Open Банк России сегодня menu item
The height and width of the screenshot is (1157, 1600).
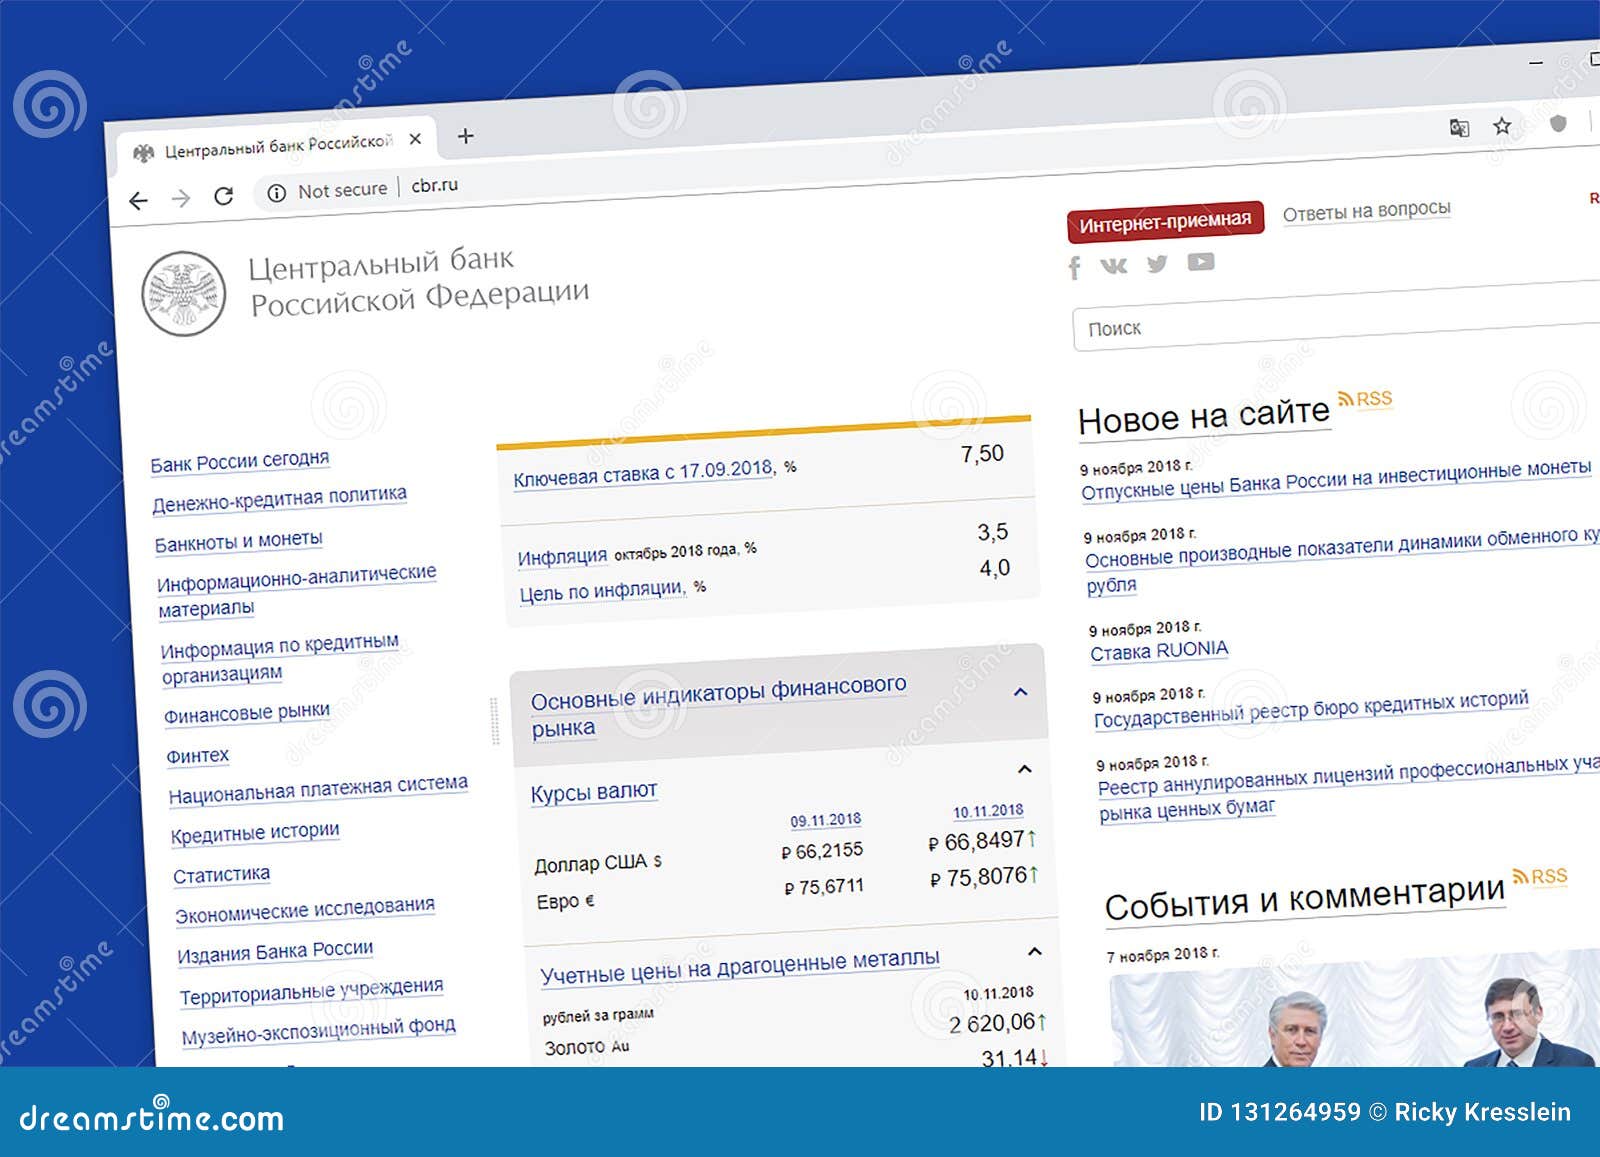pyautogui.click(x=240, y=462)
